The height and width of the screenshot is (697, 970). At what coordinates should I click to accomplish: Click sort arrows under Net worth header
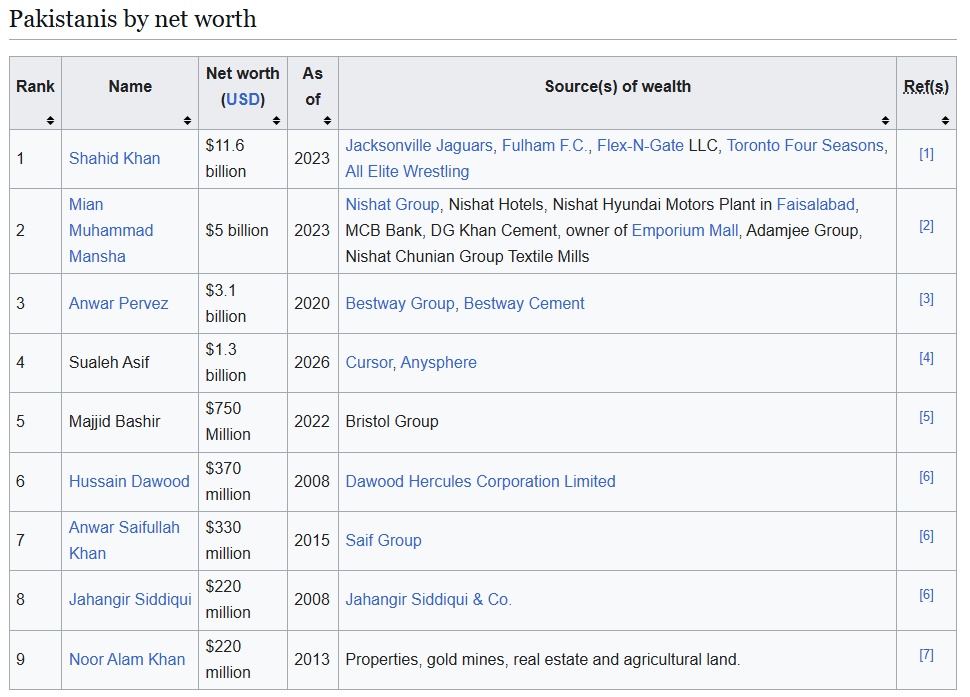pyautogui.click(x=275, y=120)
